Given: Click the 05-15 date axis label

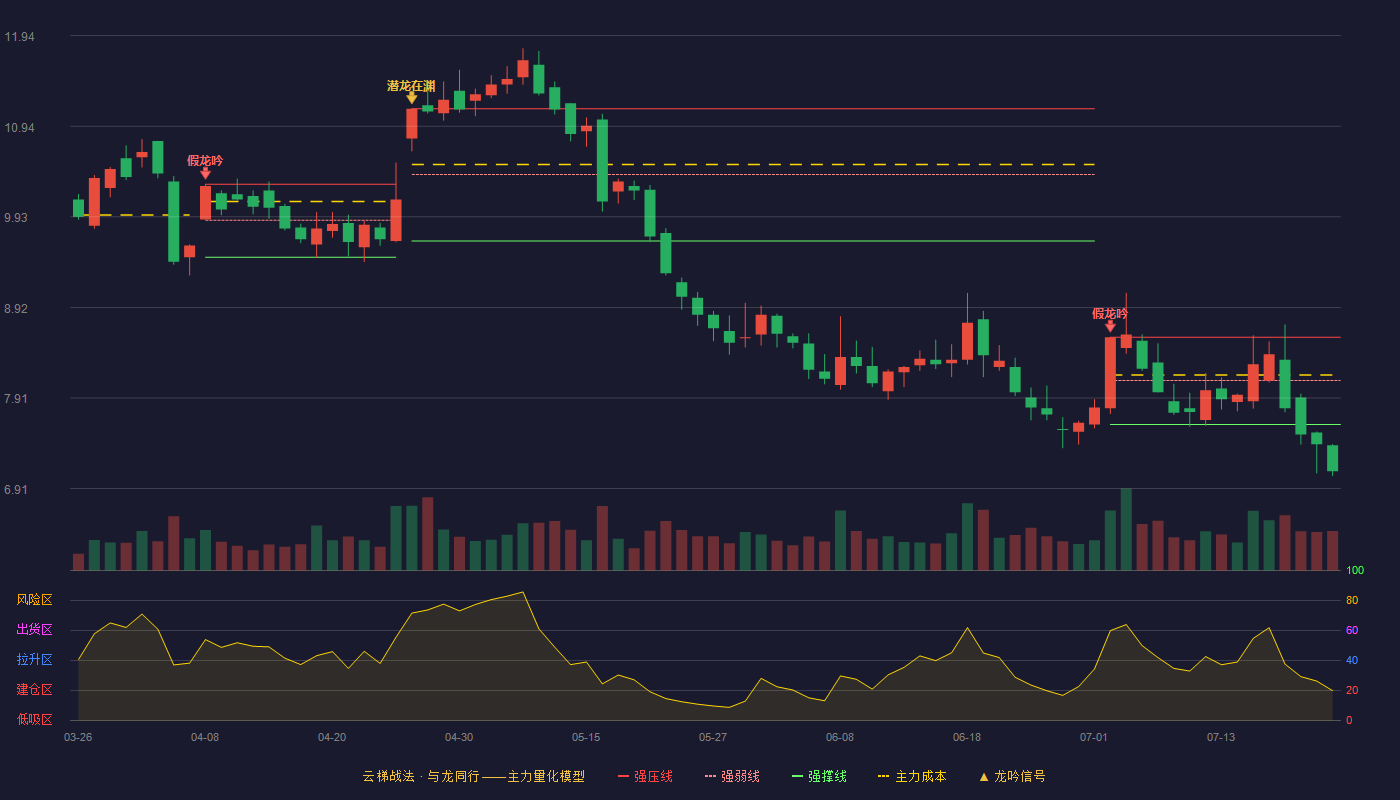Looking at the screenshot, I should coord(586,737).
